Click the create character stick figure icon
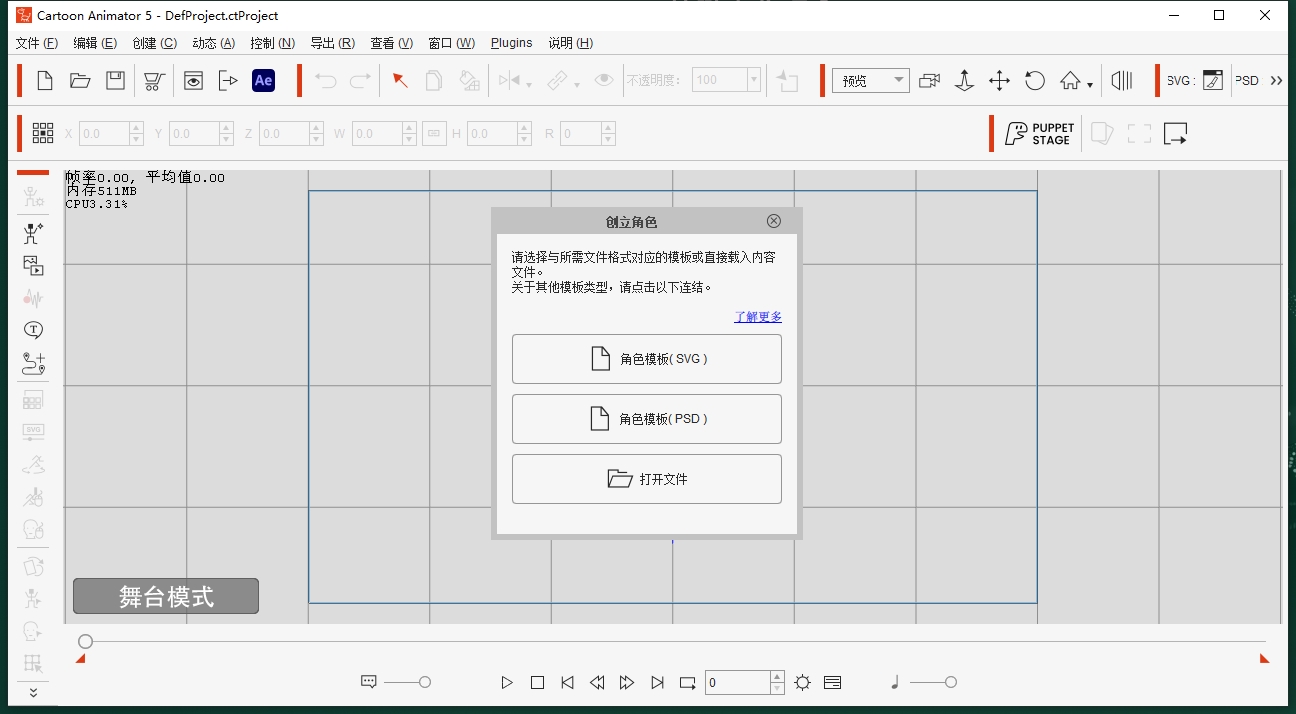The image size is (1296, 714). pos(33,233)
